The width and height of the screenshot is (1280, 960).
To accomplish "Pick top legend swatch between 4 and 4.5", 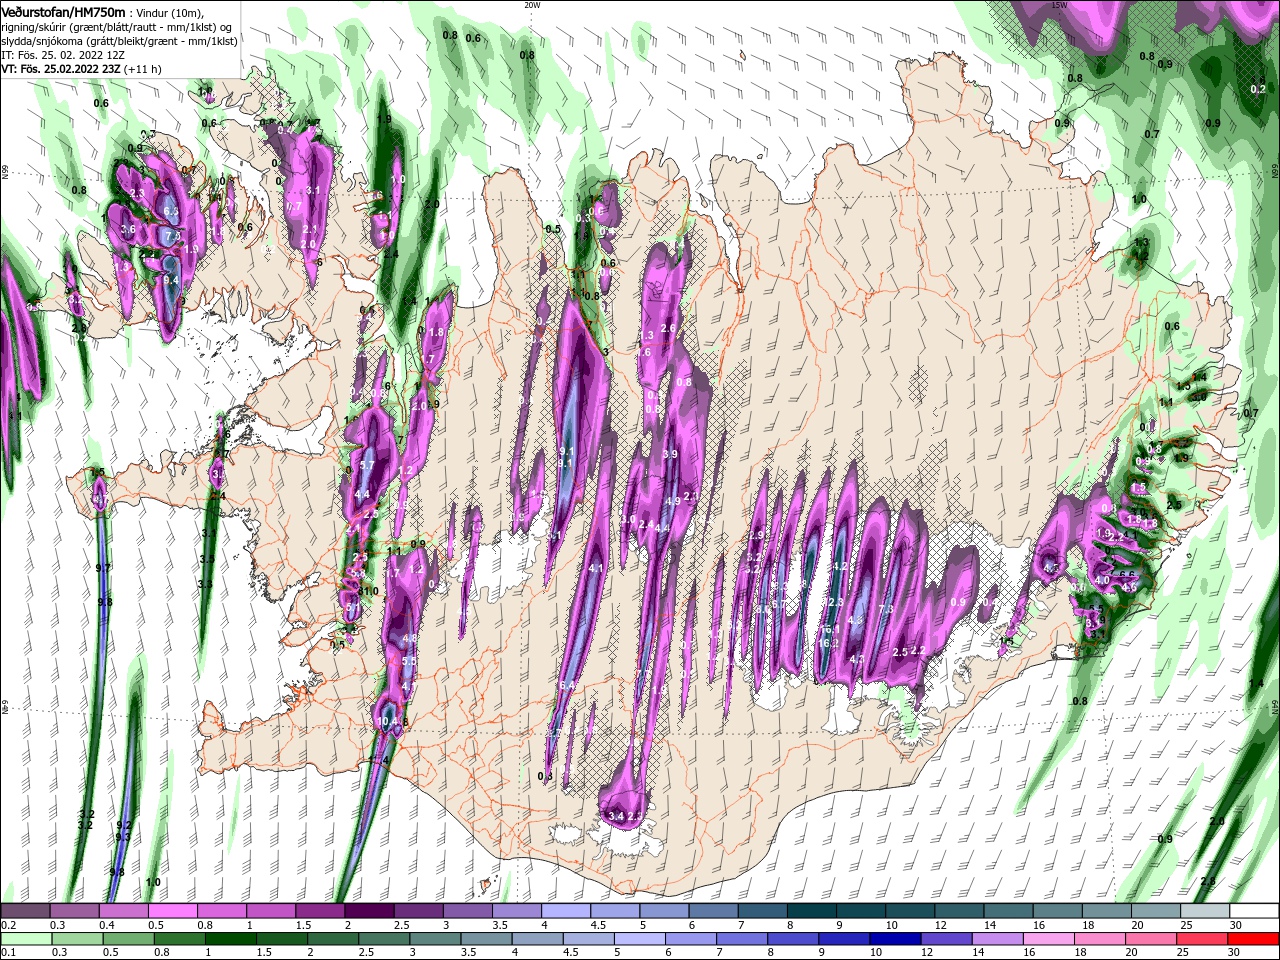I will click(566, 911).
